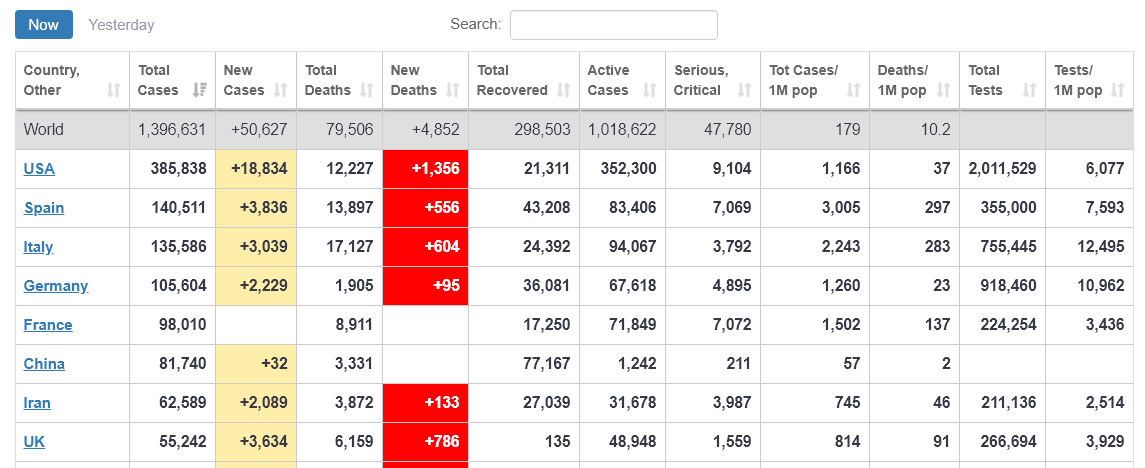The height and width of the screenshot is (468, 1145).
Task: Sort by Total Tests column arrows
Action: coord(1030,91)
